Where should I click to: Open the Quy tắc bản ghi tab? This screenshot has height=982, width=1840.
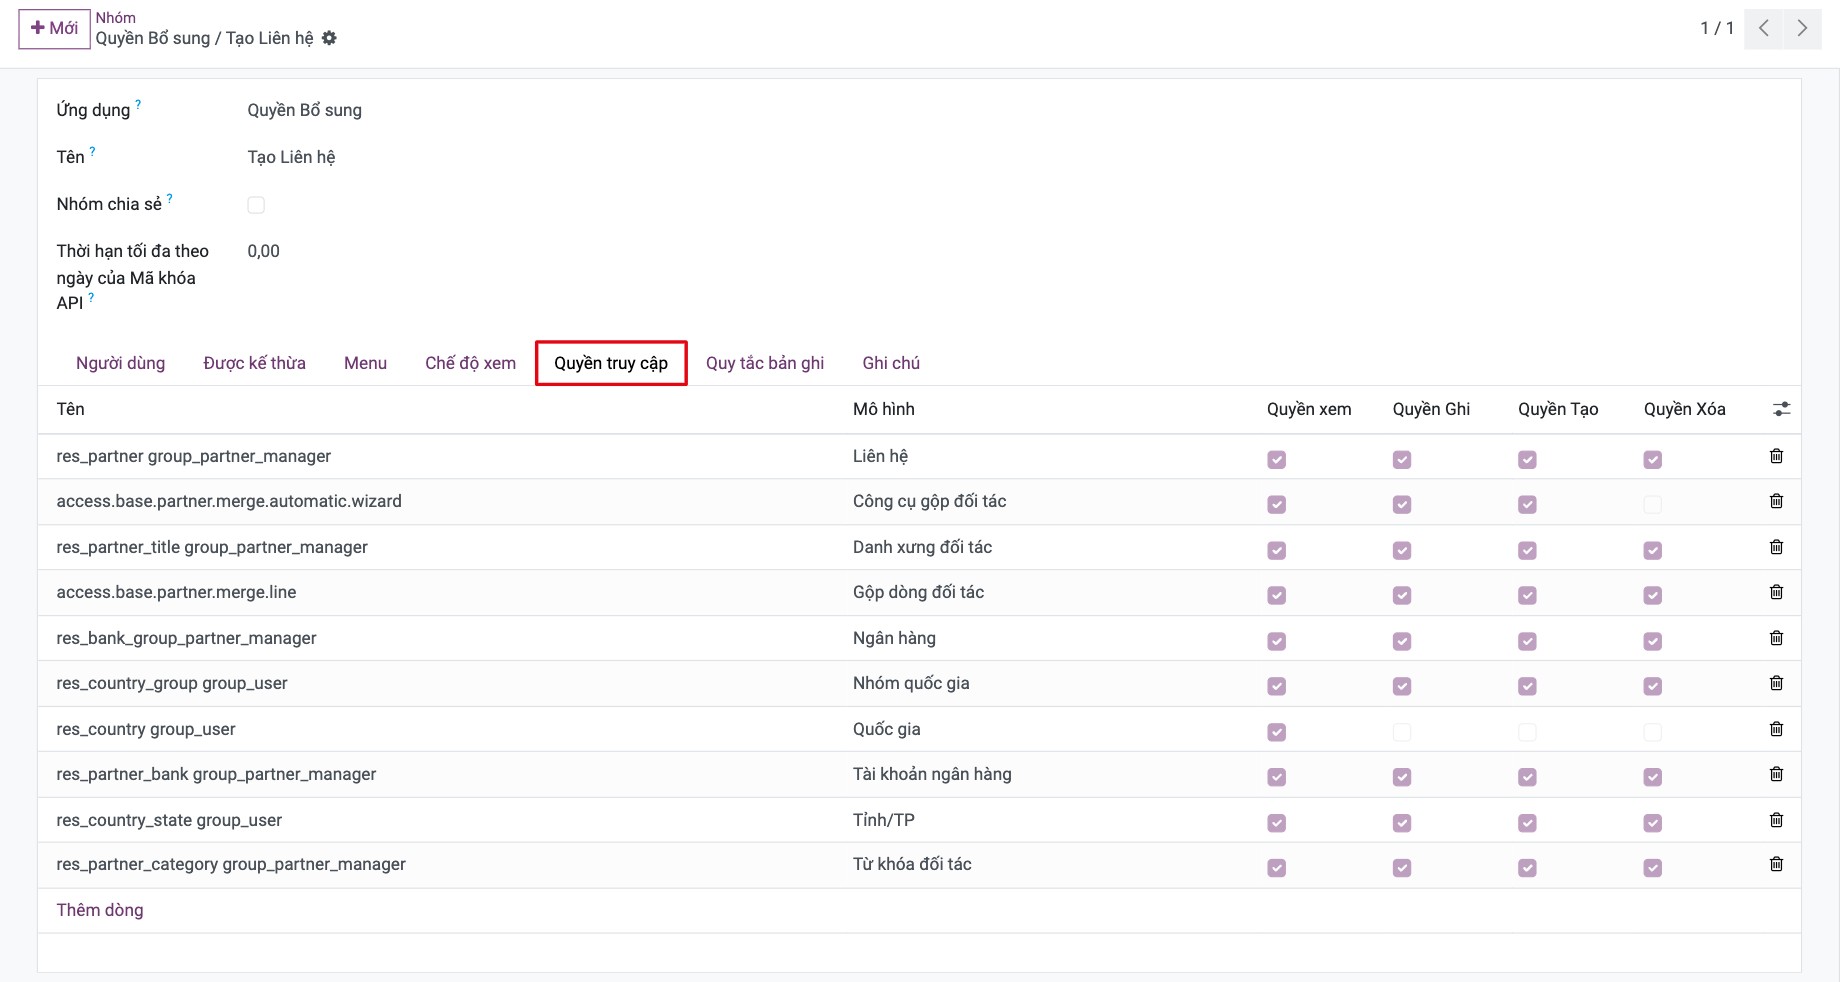pos(765,363)
